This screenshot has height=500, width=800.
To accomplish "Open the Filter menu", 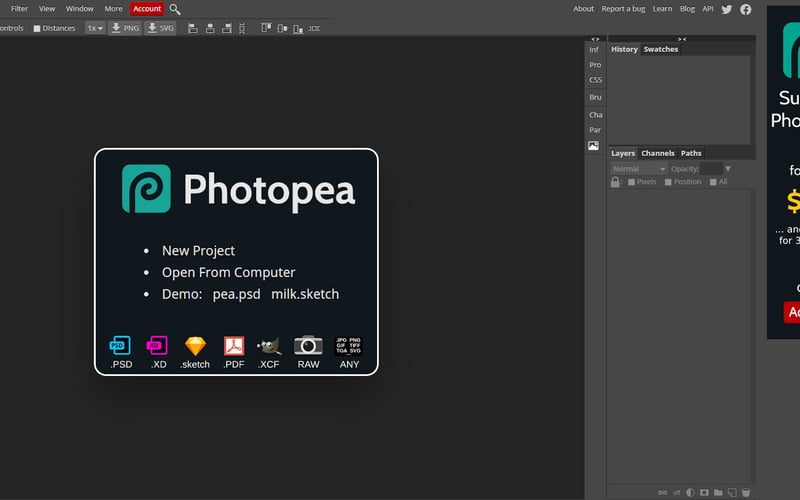I will click(19, 9).
